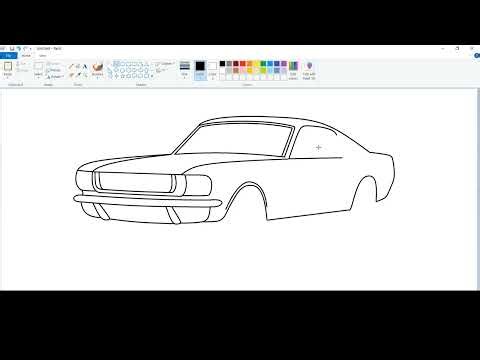
Task: Redo using the title bar arrow
Action: 25,49
